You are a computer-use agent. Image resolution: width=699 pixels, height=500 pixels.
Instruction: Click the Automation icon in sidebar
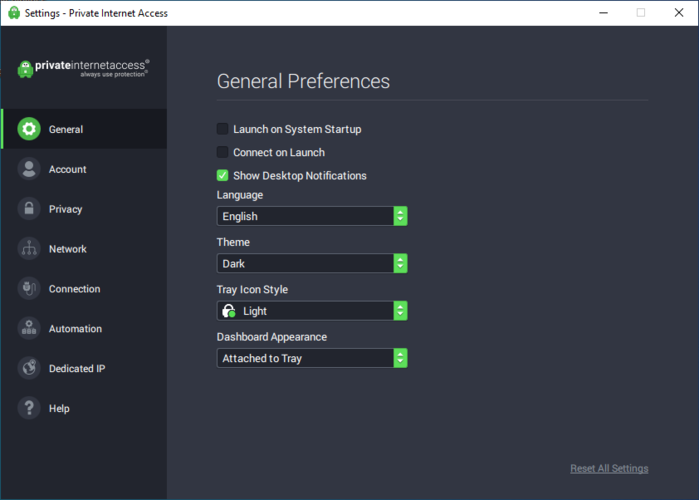(x=29, y=328)
